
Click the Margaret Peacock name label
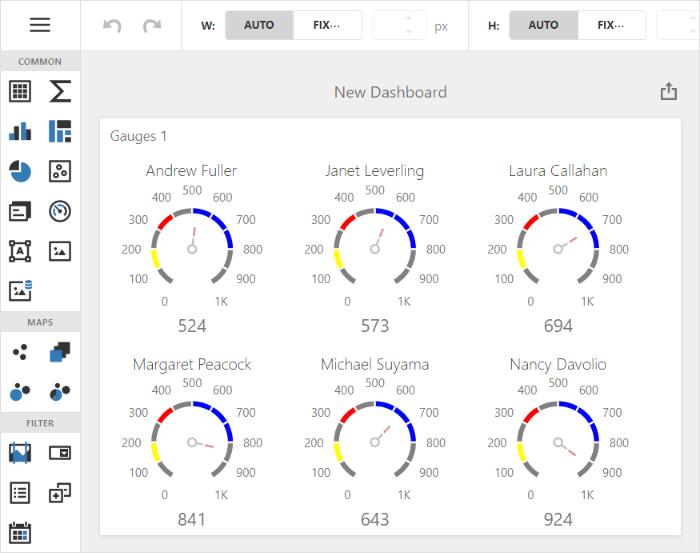coord(192,365)
